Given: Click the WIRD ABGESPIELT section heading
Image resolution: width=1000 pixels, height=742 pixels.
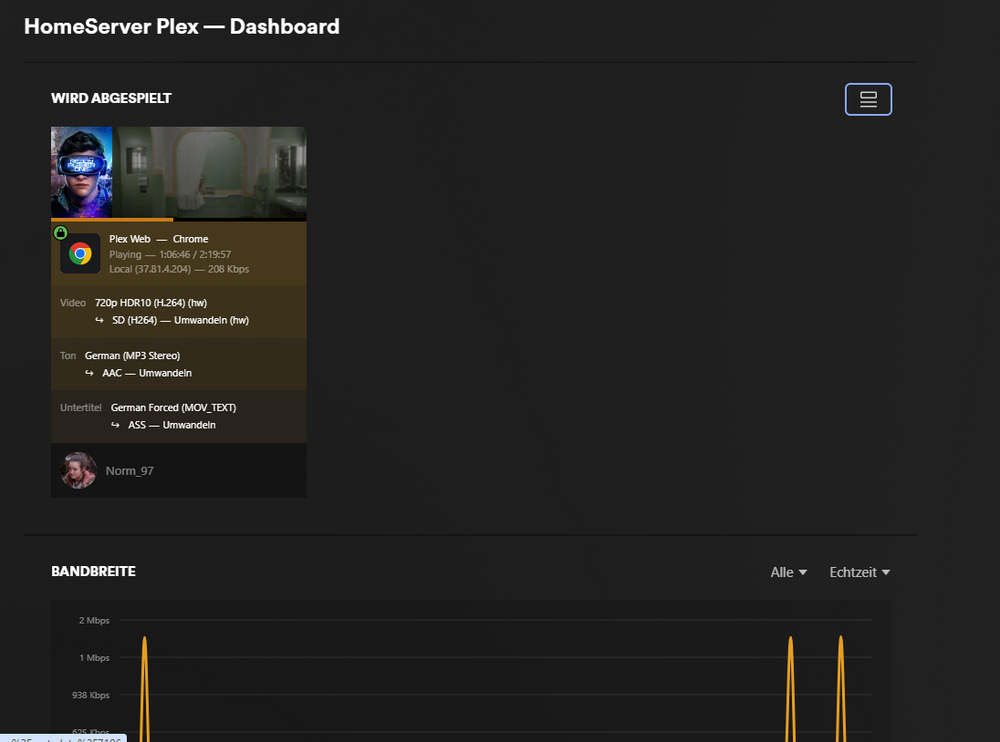Looking at the screenshot, I should 112,98.
